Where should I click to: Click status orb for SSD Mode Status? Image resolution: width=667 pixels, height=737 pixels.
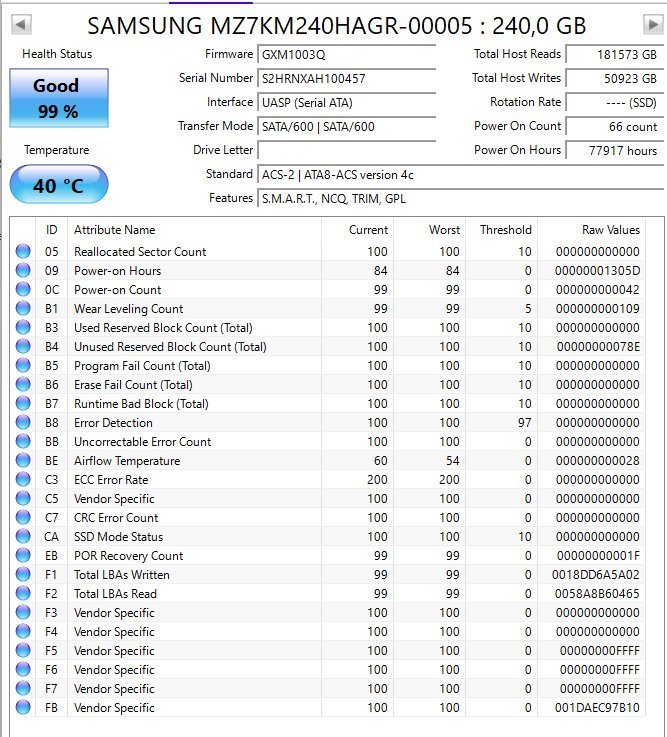pyautogui.click(x=23, y=536)
